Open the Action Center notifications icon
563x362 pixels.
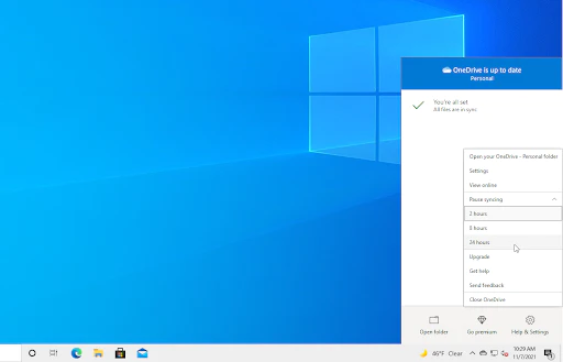[549, 354]
